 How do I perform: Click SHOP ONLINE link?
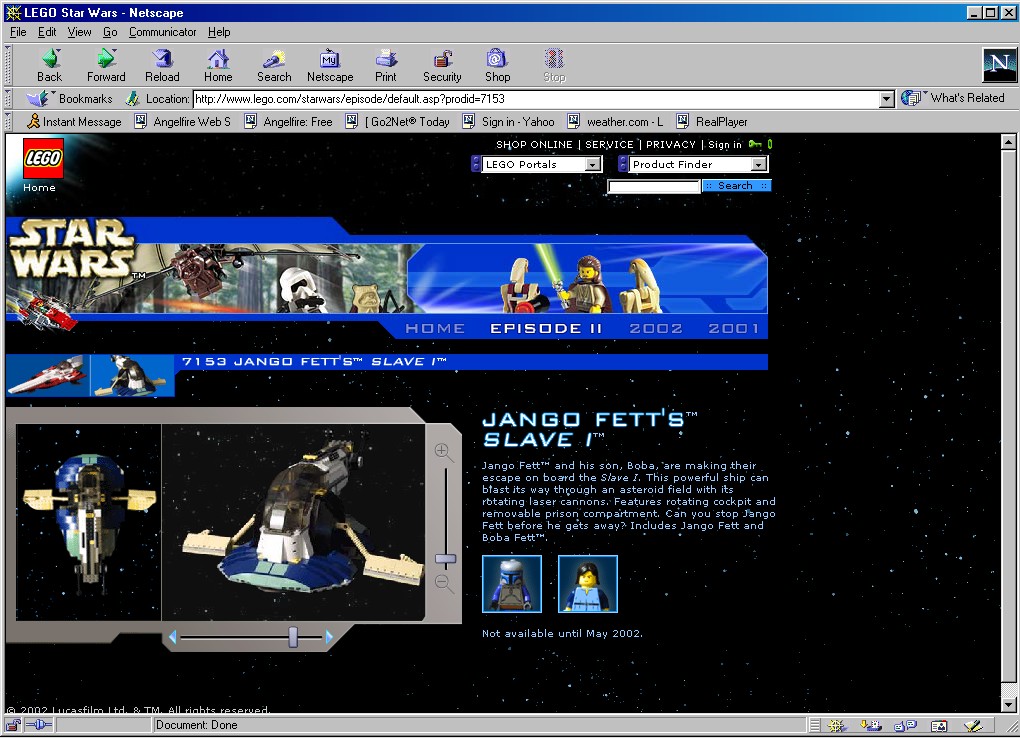point(534,144)
